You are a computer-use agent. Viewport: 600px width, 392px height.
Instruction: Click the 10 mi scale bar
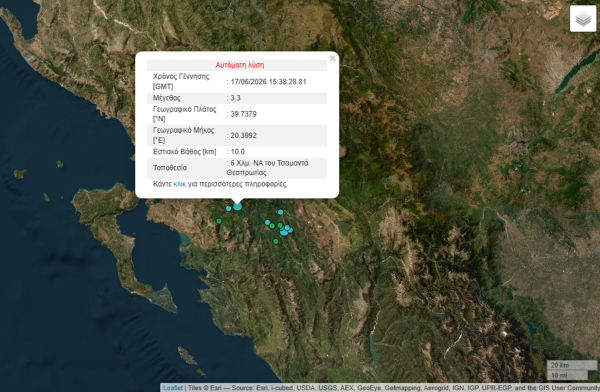click(567, 375)
